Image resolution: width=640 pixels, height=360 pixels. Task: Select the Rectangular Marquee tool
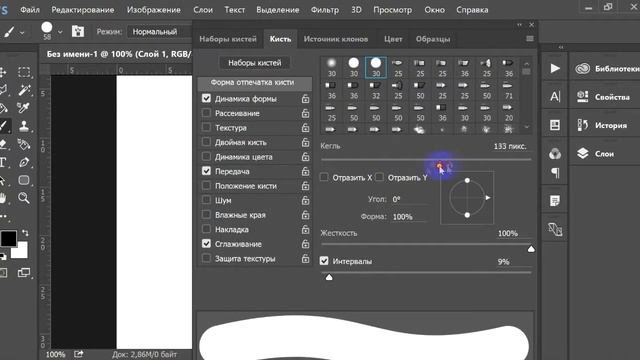coord(24,72)
